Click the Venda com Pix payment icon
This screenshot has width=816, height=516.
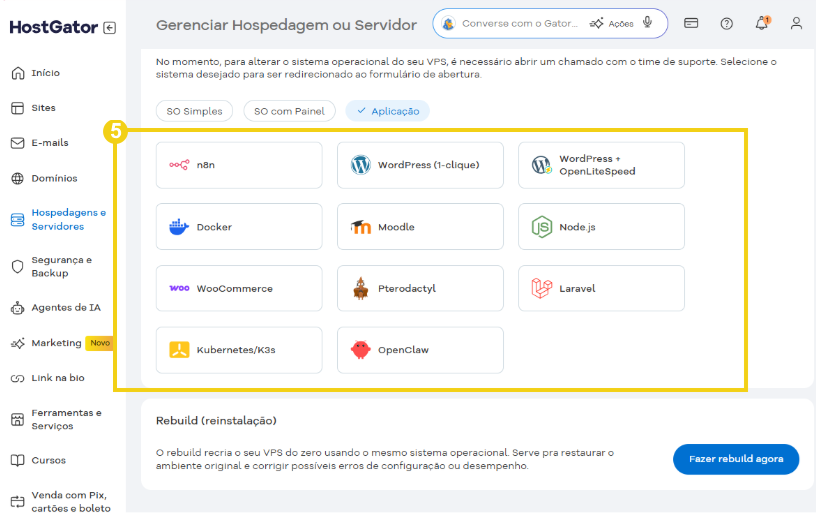(x=18, y=501)
